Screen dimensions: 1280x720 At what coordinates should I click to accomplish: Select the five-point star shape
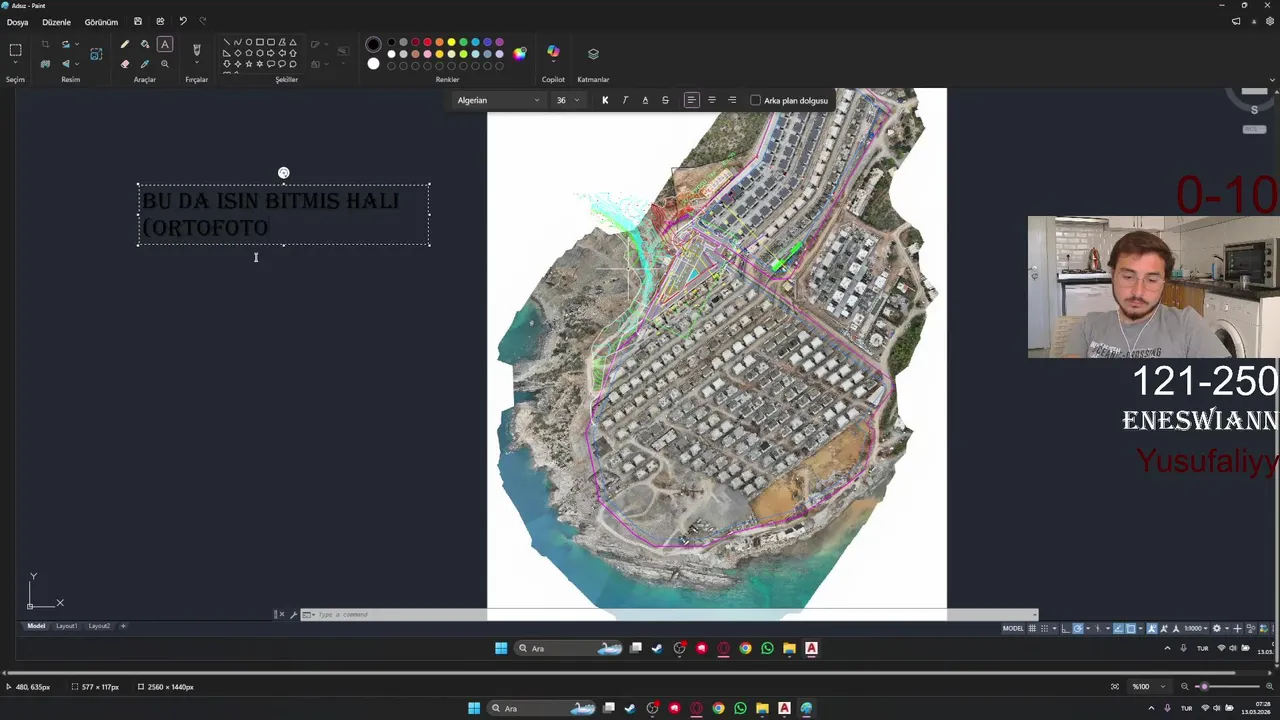[x=249, y=64]
